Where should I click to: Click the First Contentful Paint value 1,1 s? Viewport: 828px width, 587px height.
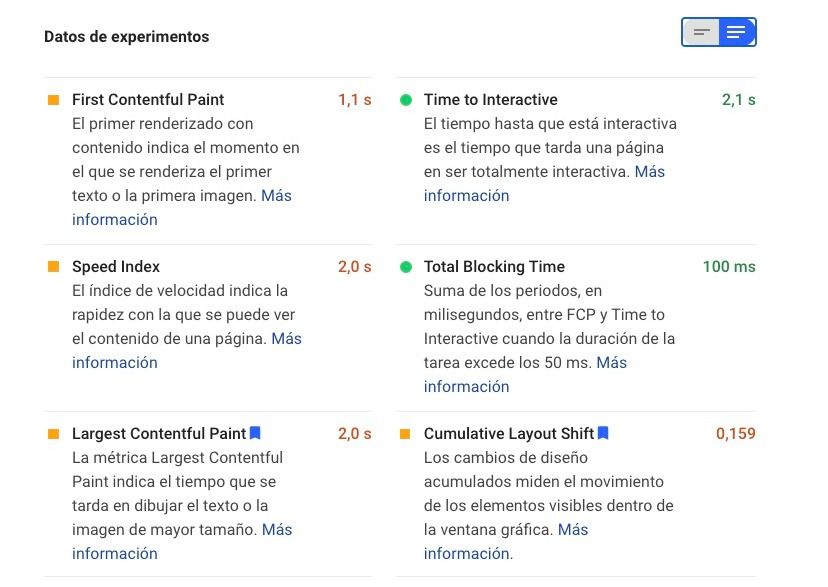355,100
